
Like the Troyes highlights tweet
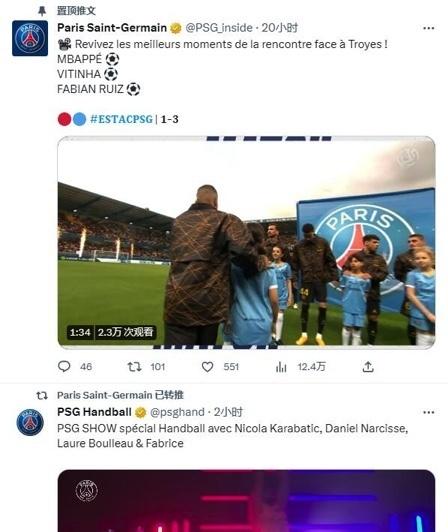coord(207,366)
